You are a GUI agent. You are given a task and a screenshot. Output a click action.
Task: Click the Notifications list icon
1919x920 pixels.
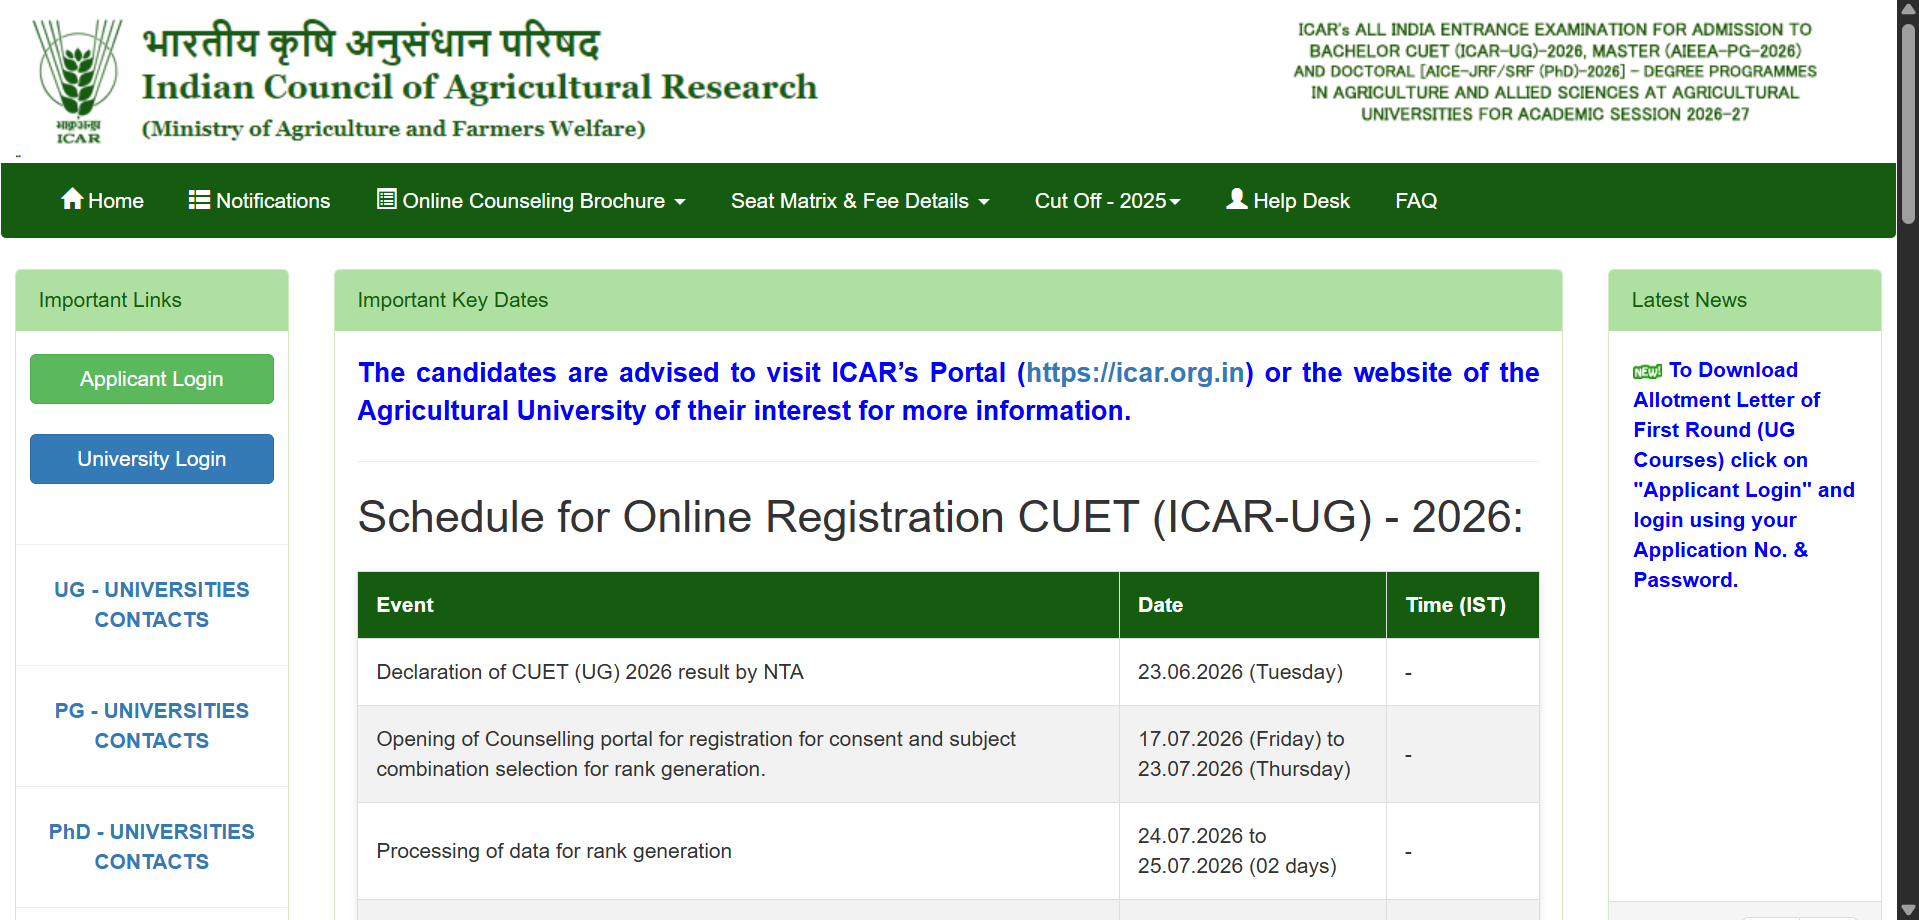point(199,200)
